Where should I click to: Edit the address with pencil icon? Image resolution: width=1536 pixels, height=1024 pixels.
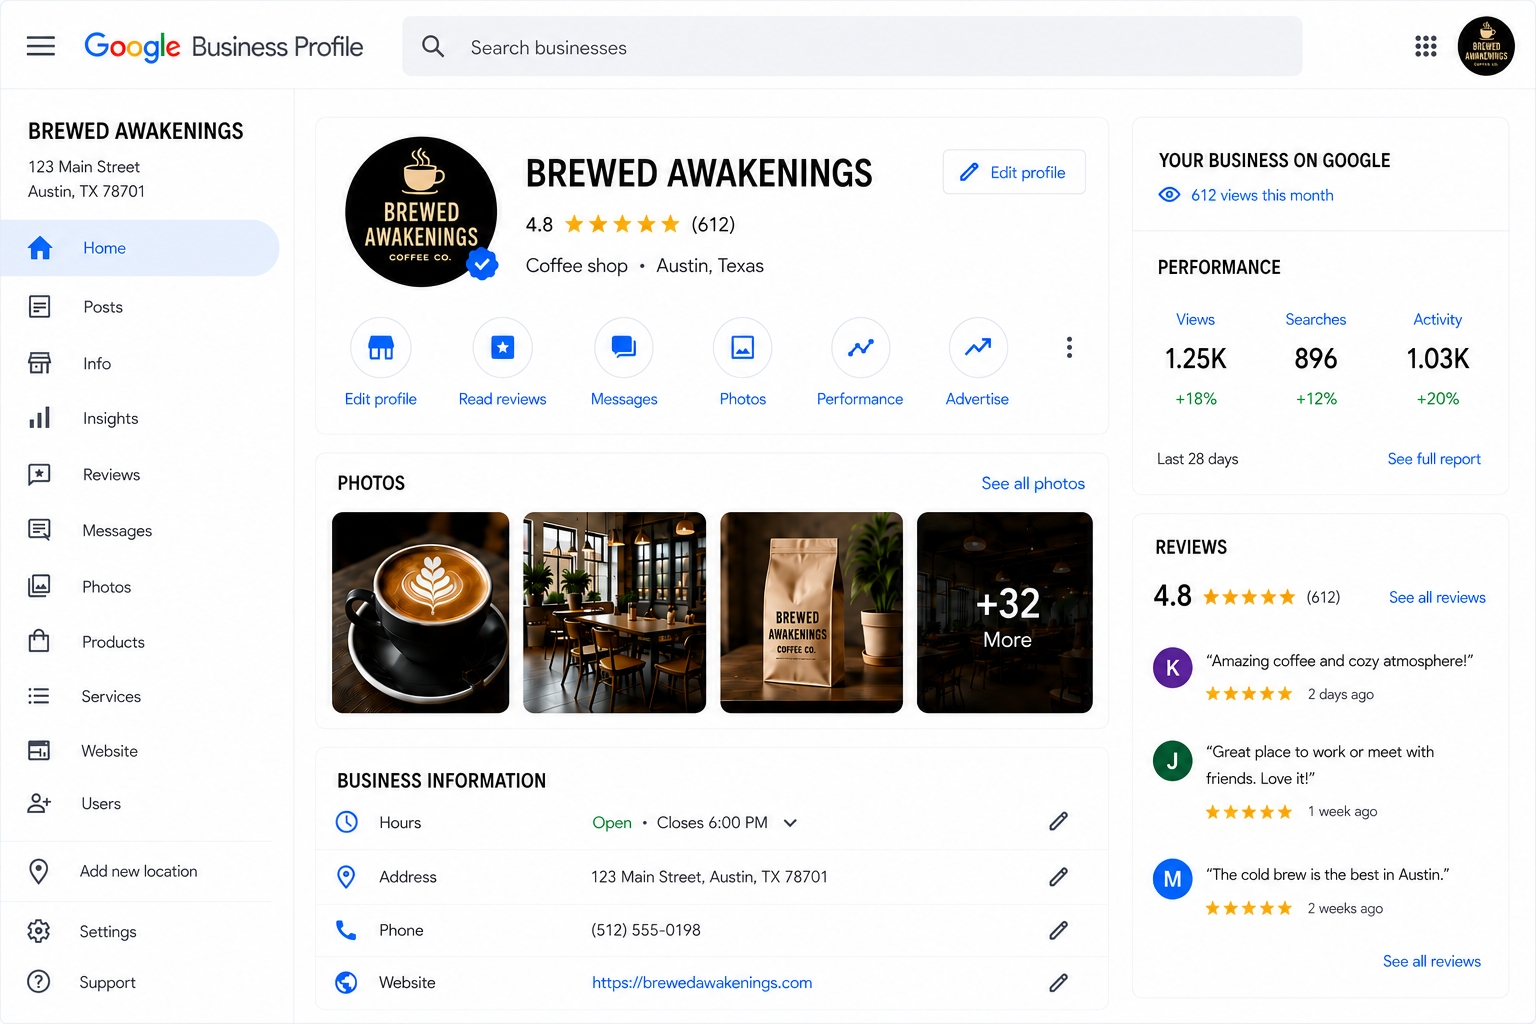tap(1058, 877)
